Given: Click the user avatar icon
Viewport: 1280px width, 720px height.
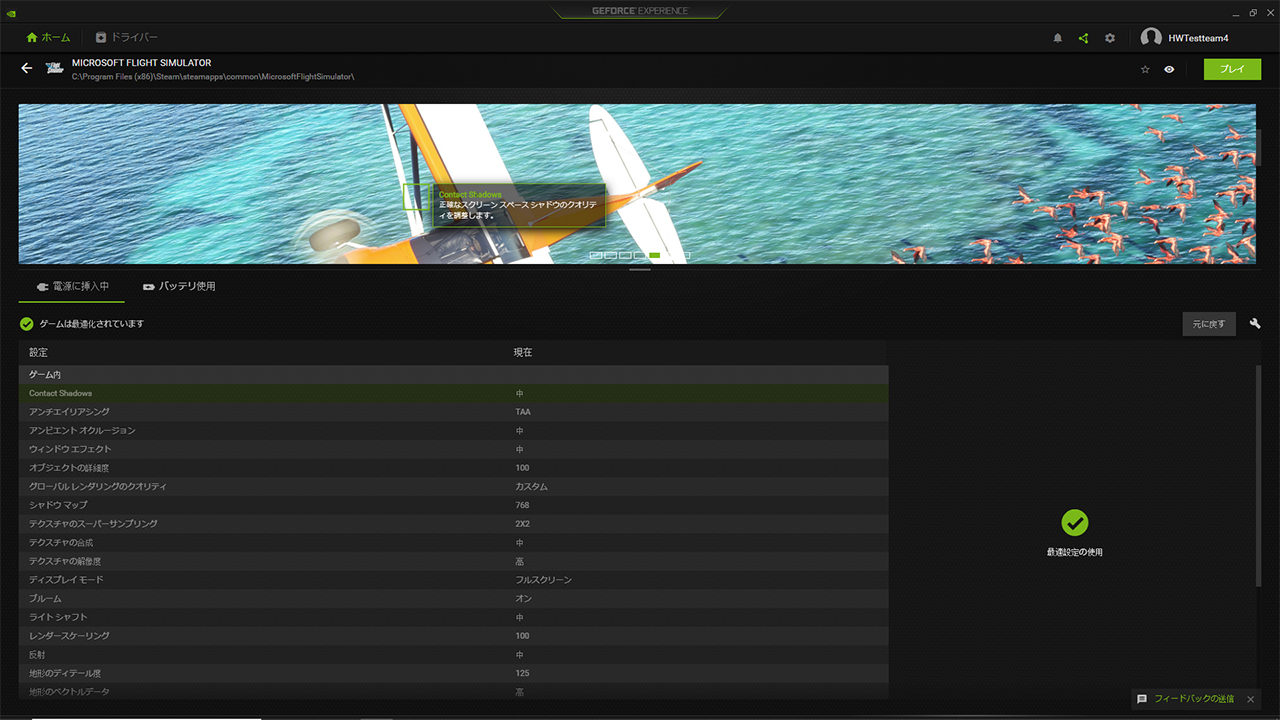Looking at the screenshot, I should pyautogui.click(x=1151, y=38).
